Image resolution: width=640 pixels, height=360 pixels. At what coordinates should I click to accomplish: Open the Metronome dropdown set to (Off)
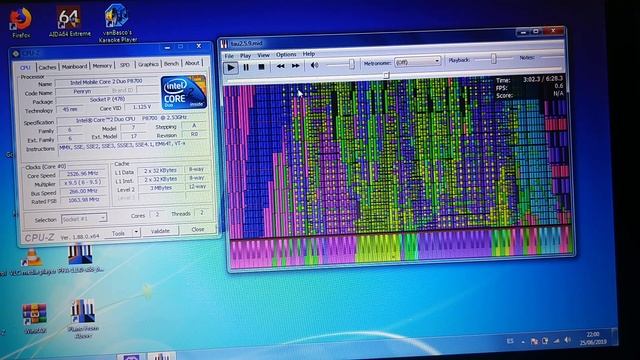tap(418, 62)
